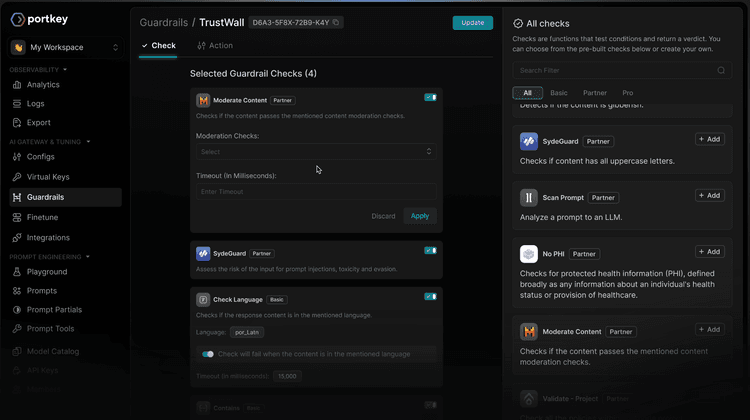Select Guardrails in the sidebar
Screen dimensions: 750x420
point(66,197)
